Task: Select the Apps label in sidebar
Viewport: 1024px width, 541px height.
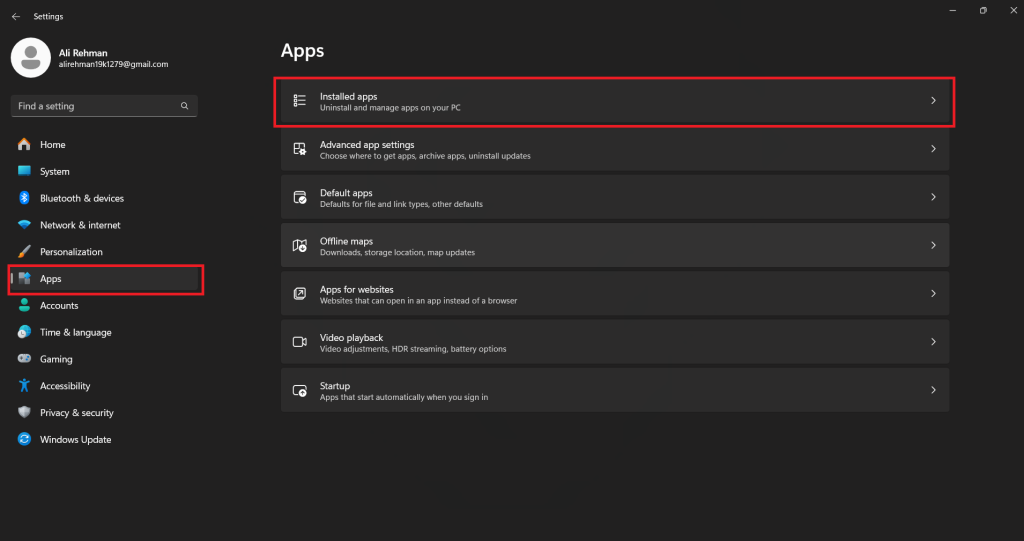Action: [50, 278]
